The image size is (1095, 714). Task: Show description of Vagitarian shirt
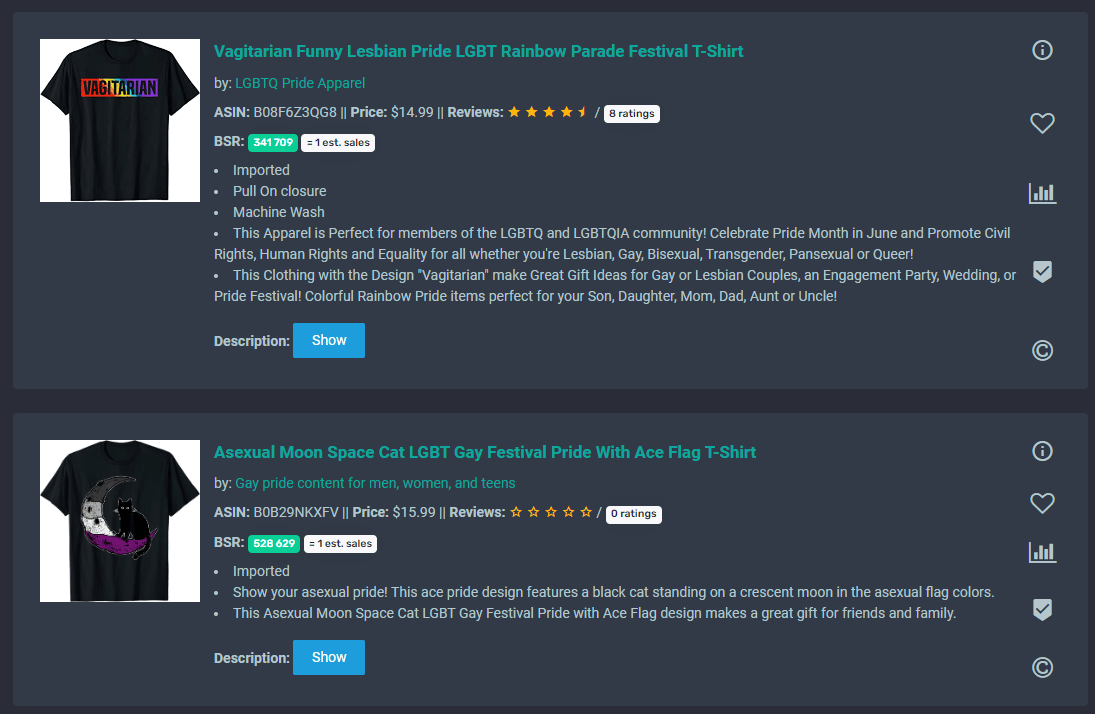(329, 340)
